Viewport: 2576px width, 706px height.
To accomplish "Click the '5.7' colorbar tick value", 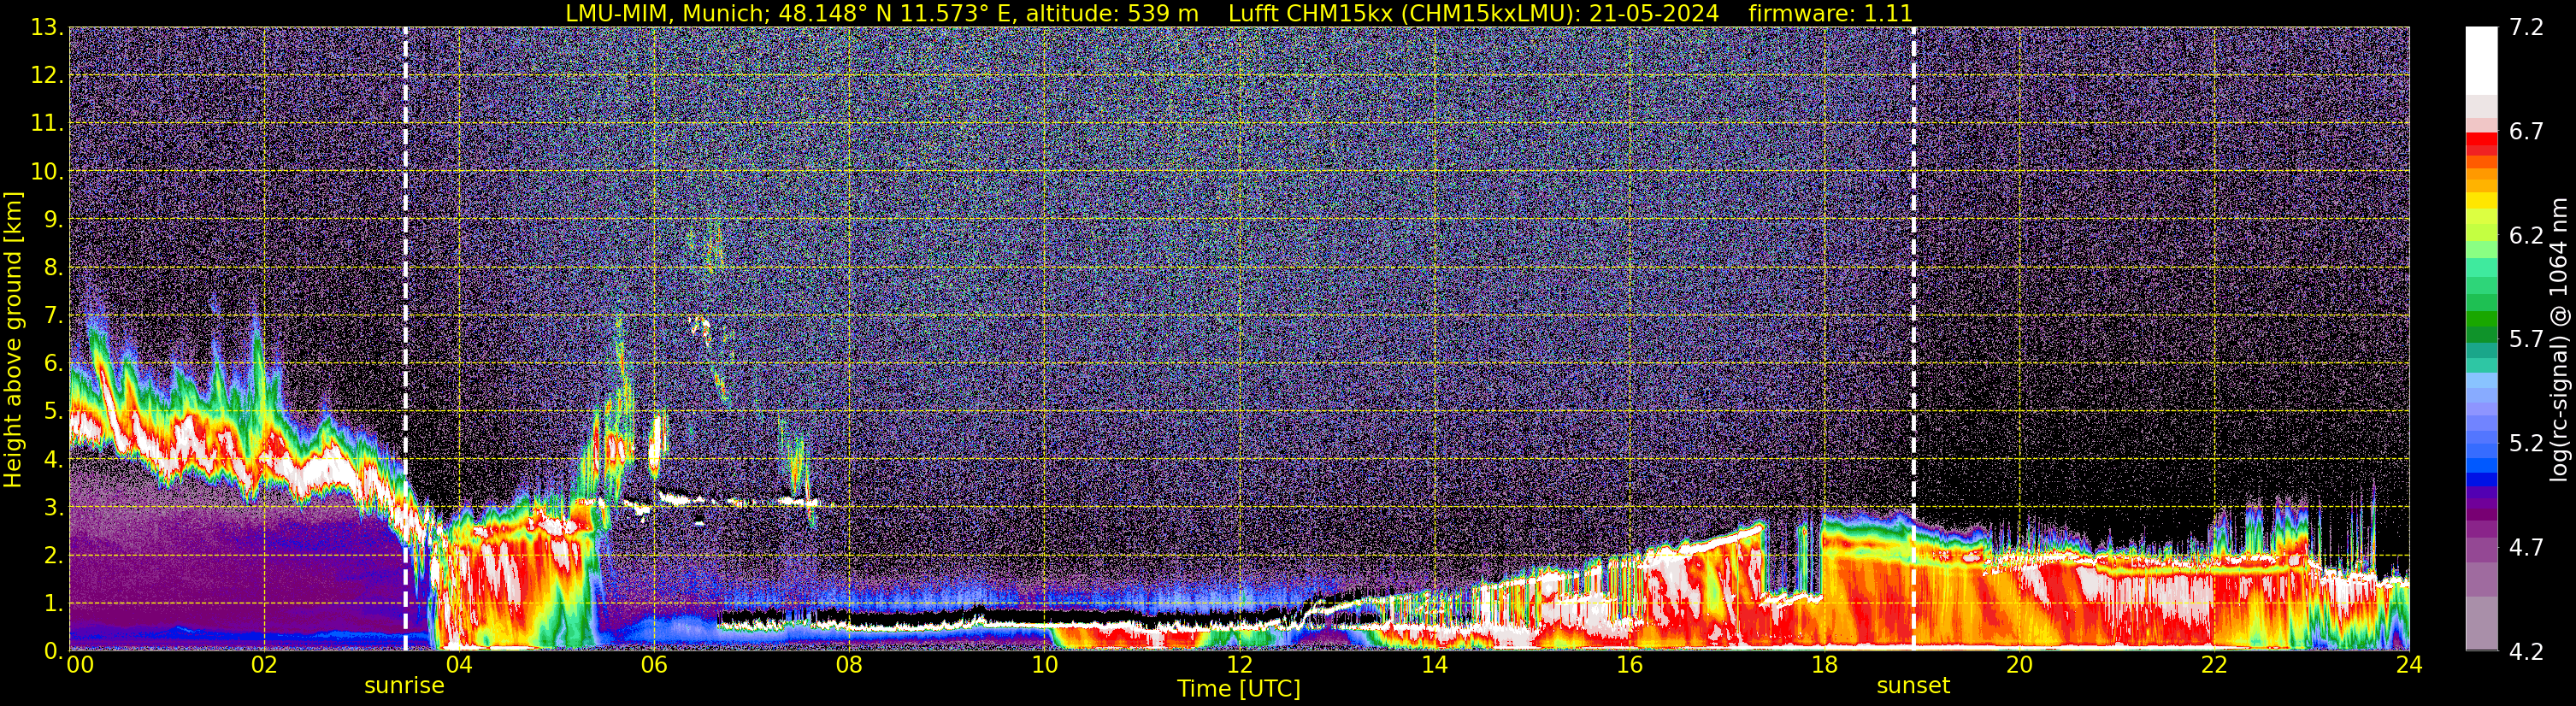I will pos(2526,339).
